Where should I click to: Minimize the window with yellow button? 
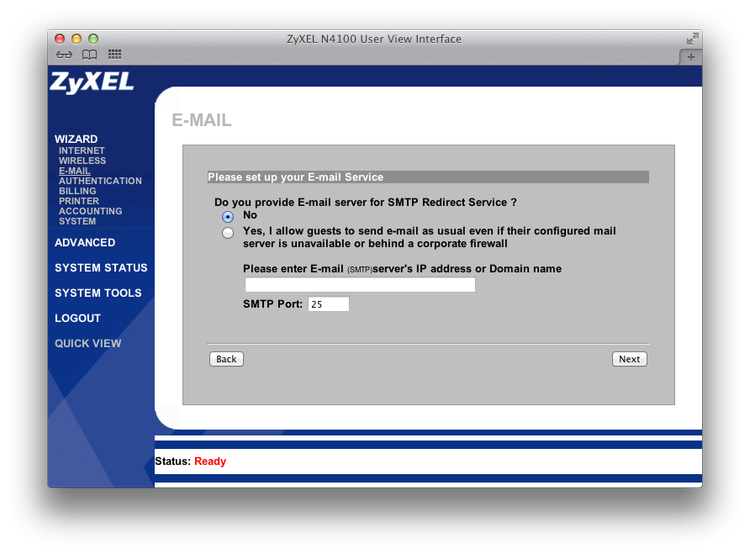click(x=77, y=39)
